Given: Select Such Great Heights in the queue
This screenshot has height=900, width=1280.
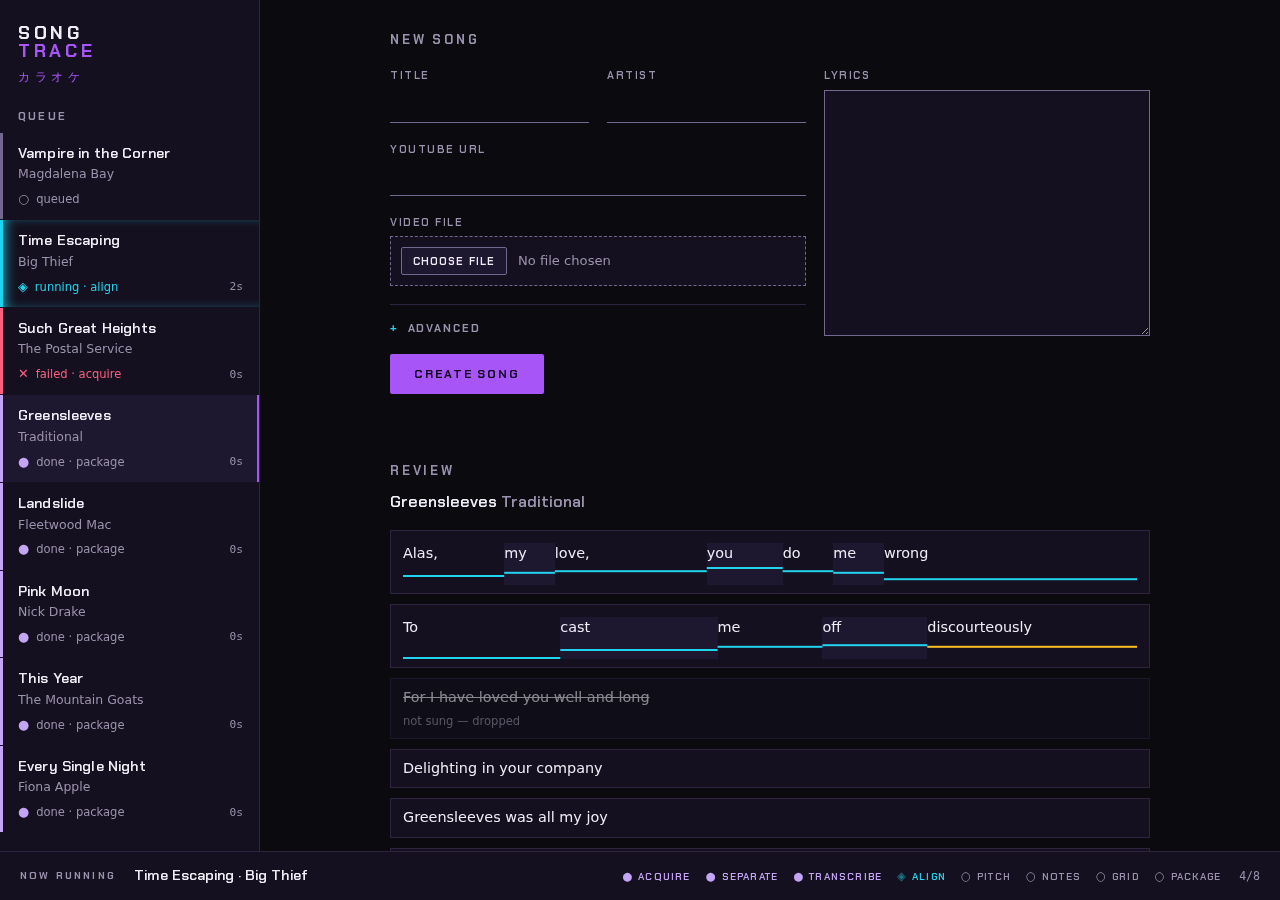Looking at the screenshot, I should pyautogui.click(x=130, y=351).
